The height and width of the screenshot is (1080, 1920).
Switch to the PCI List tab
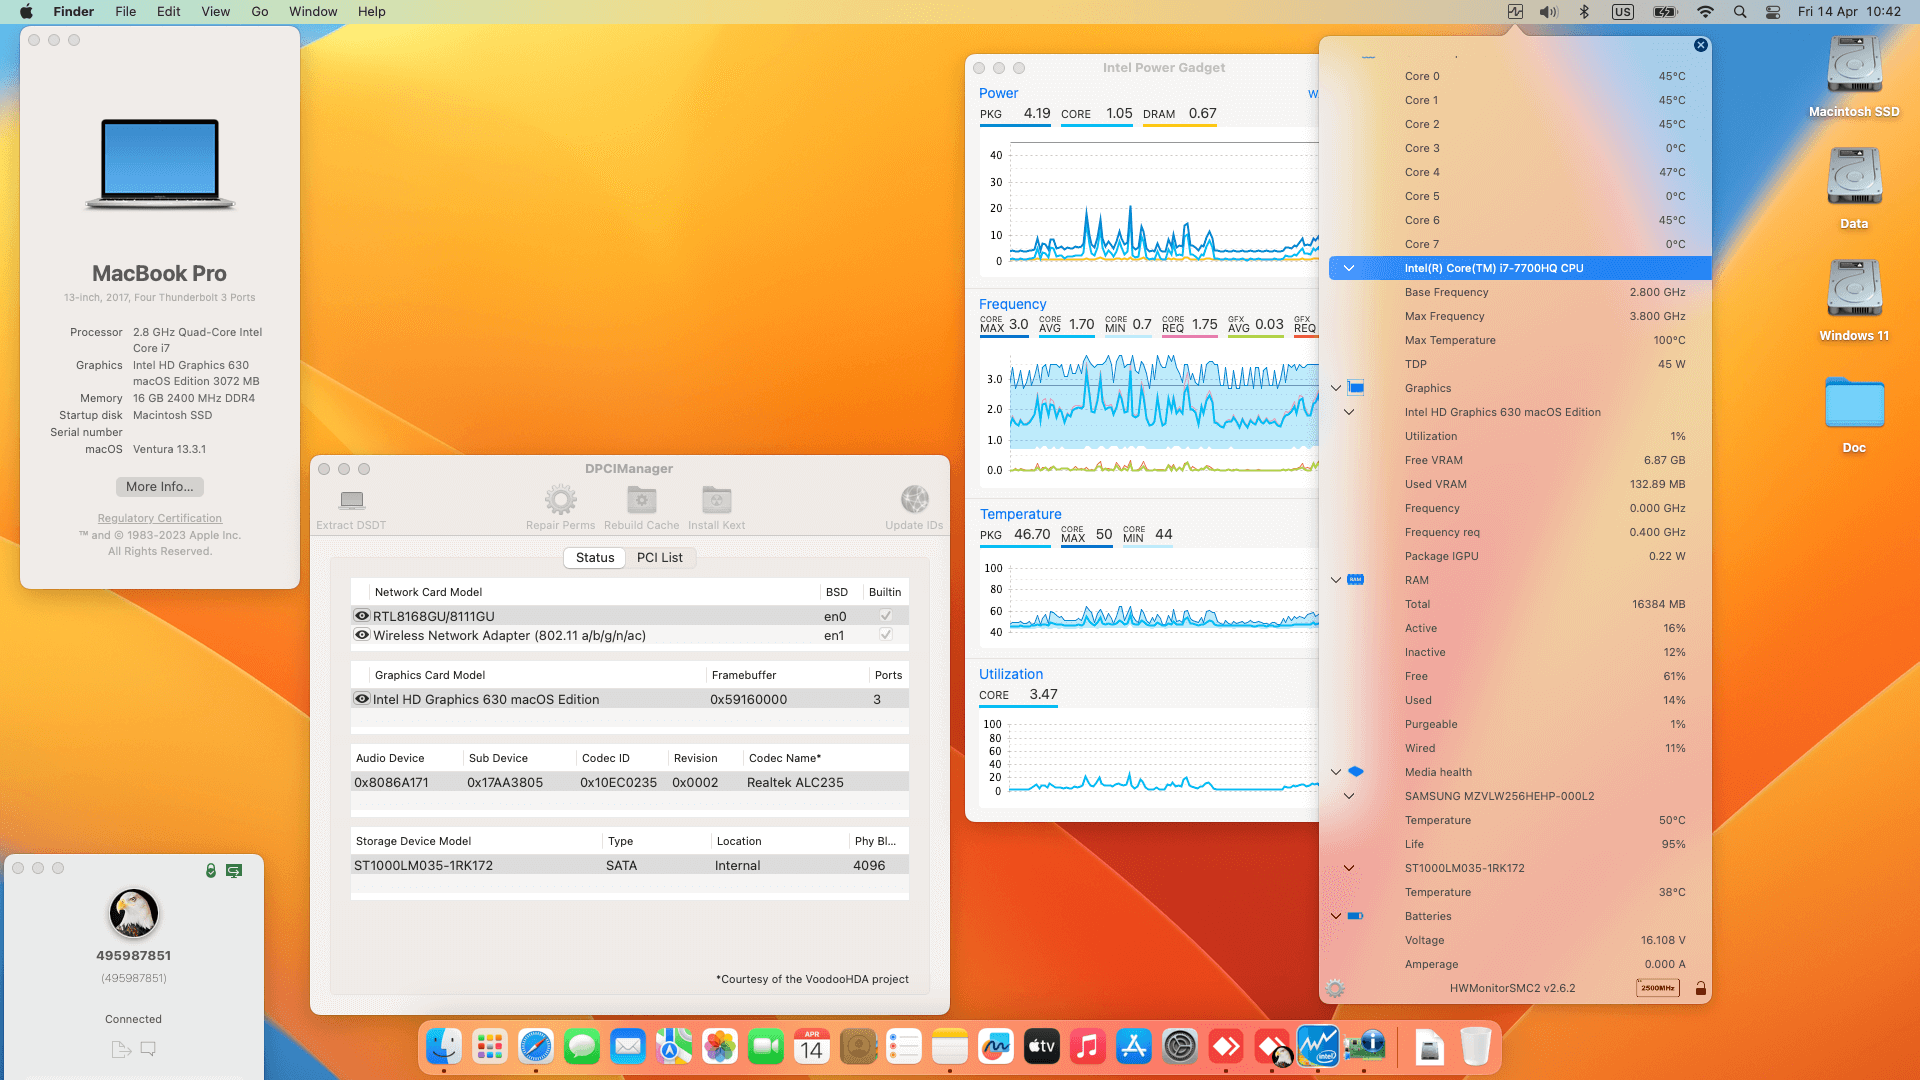(660, 557)
